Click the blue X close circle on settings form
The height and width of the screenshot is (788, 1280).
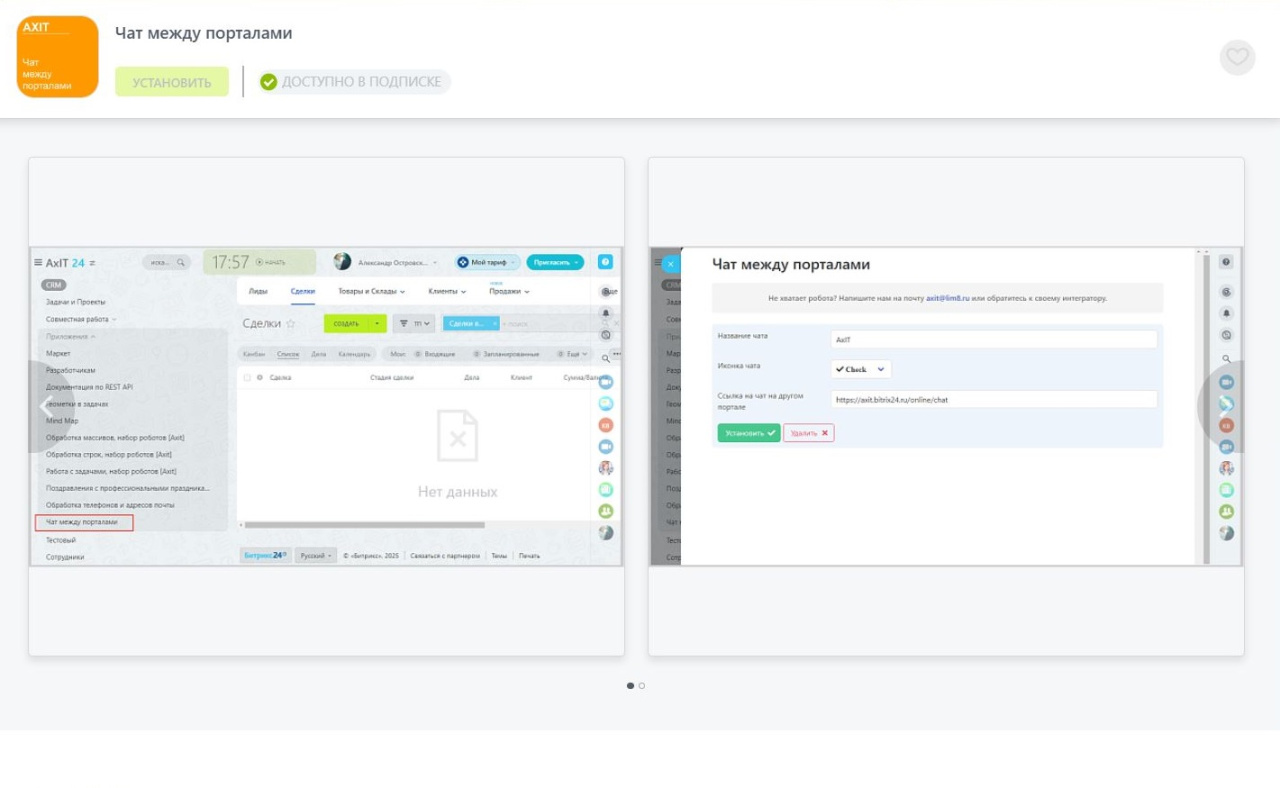click(x=671, y=264)
